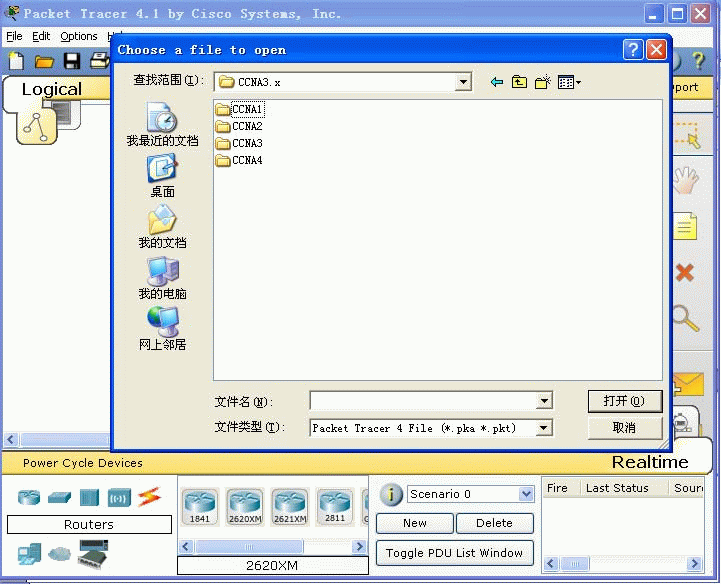Click the 打开 open button
The width and height of the screenshot is (721, 584).
[625, 401]
